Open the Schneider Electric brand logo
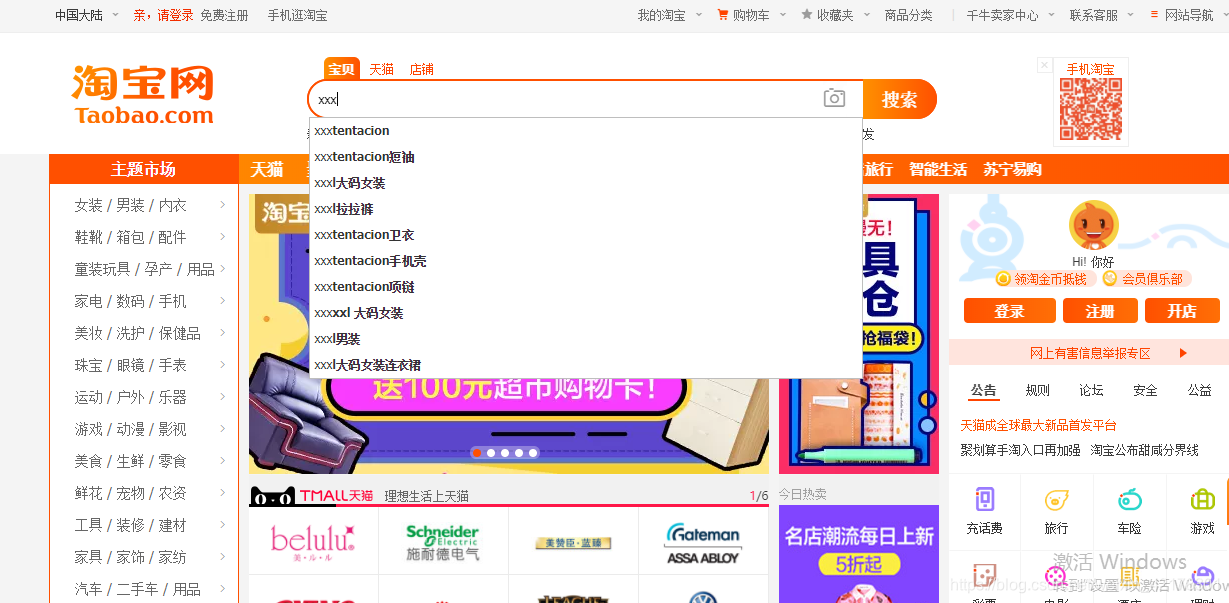Image resolution: width=1229 pixels, height=603 pixels. [443, 541]
